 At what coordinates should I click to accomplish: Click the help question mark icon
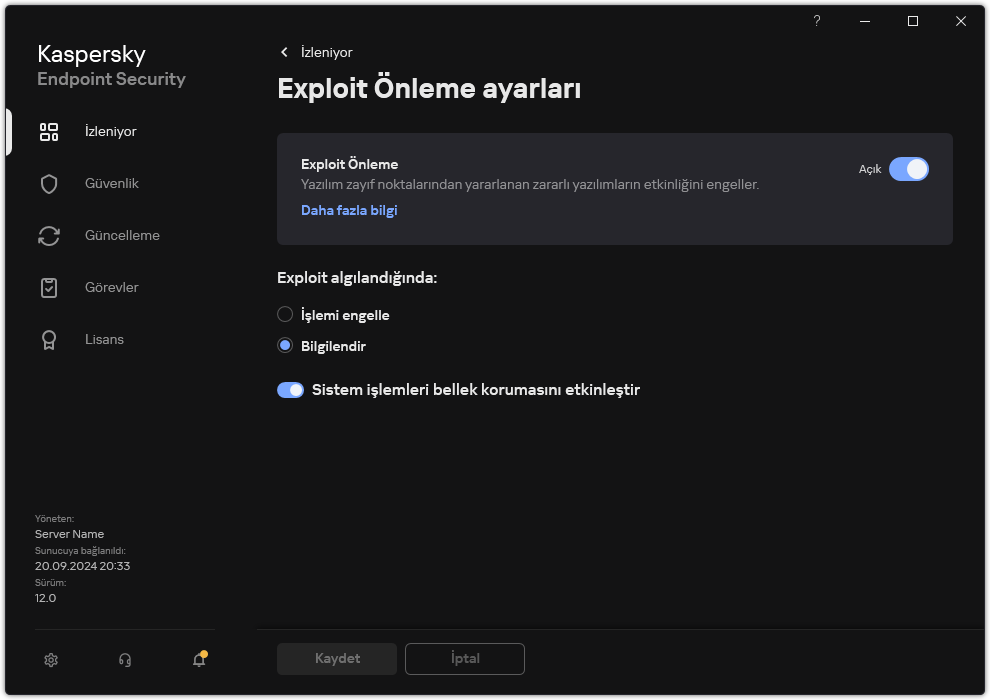point(817,21)
